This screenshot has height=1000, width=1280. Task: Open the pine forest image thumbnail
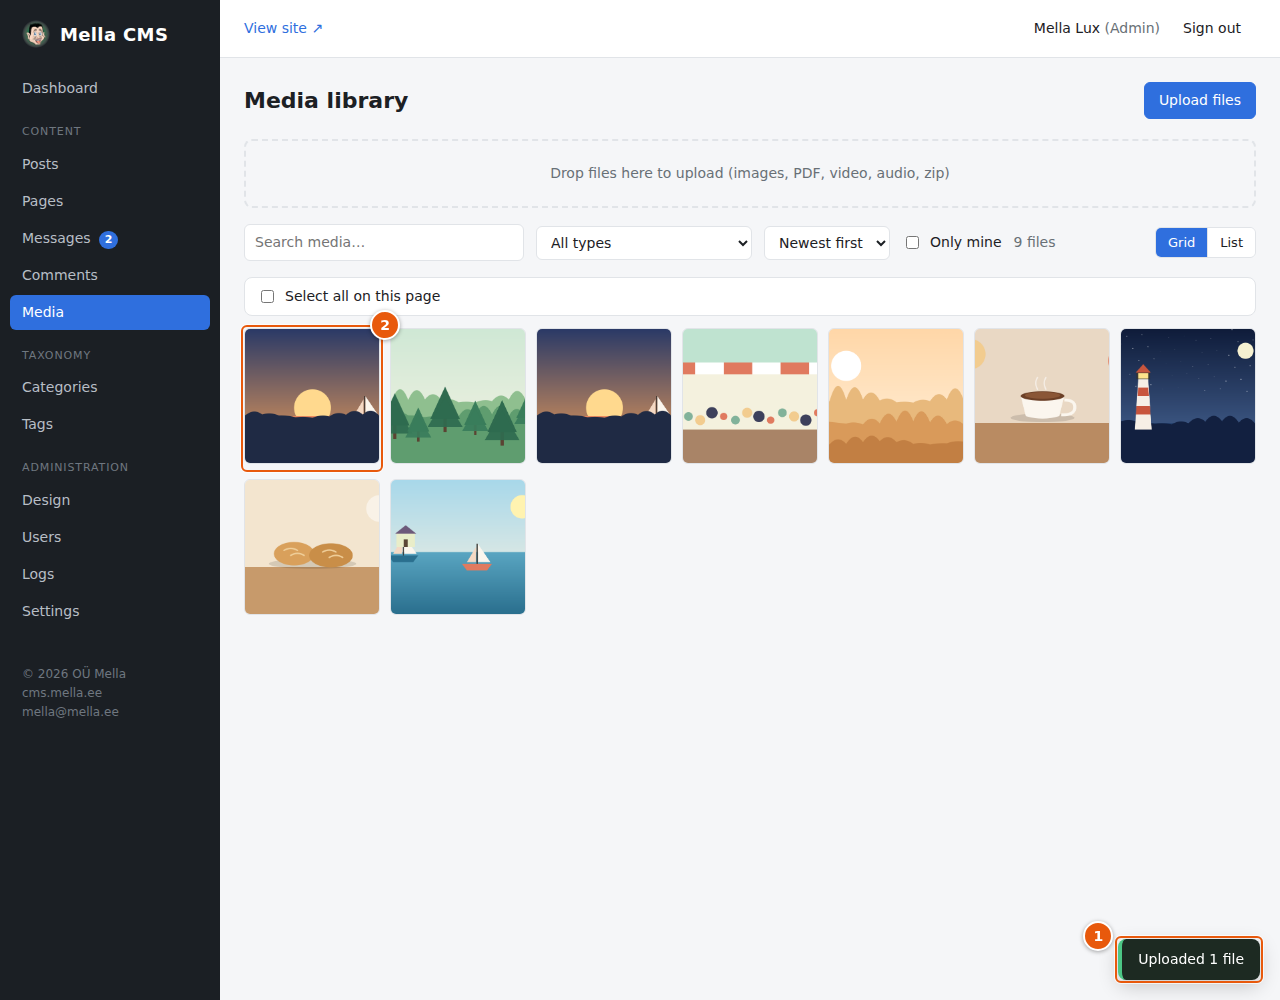coord(458,396)
